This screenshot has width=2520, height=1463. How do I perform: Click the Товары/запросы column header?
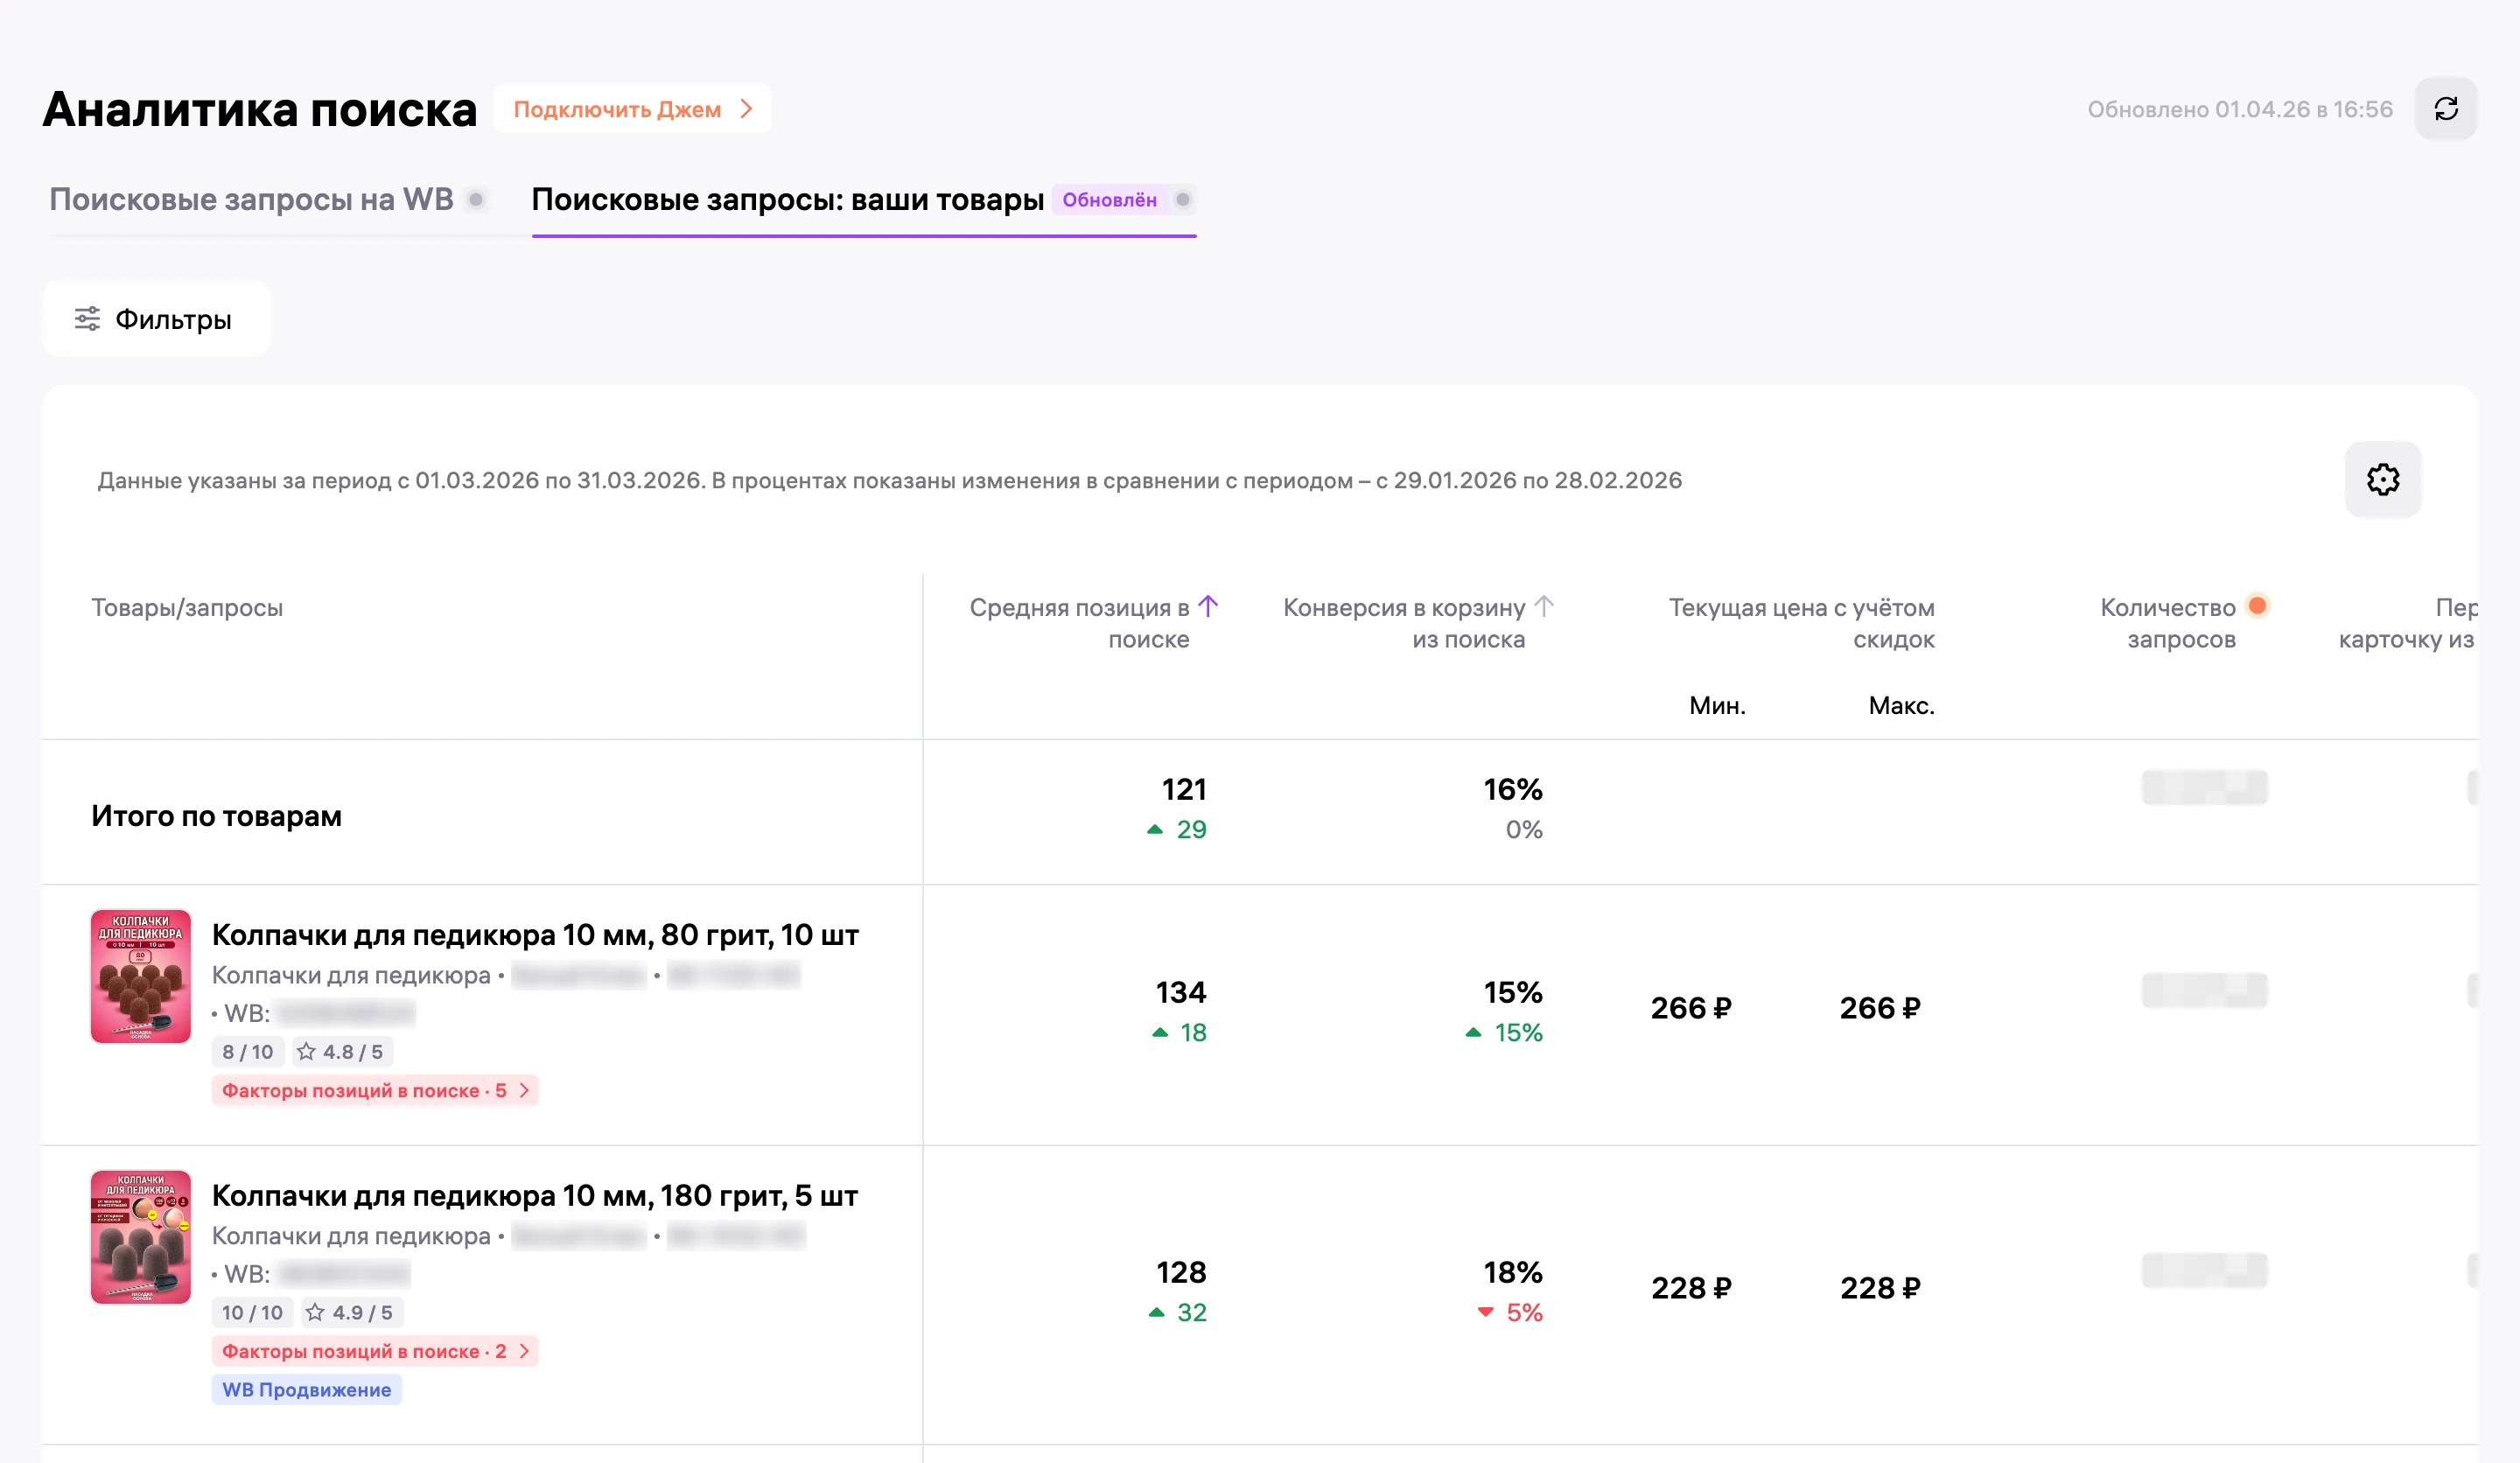click(187, 608)
